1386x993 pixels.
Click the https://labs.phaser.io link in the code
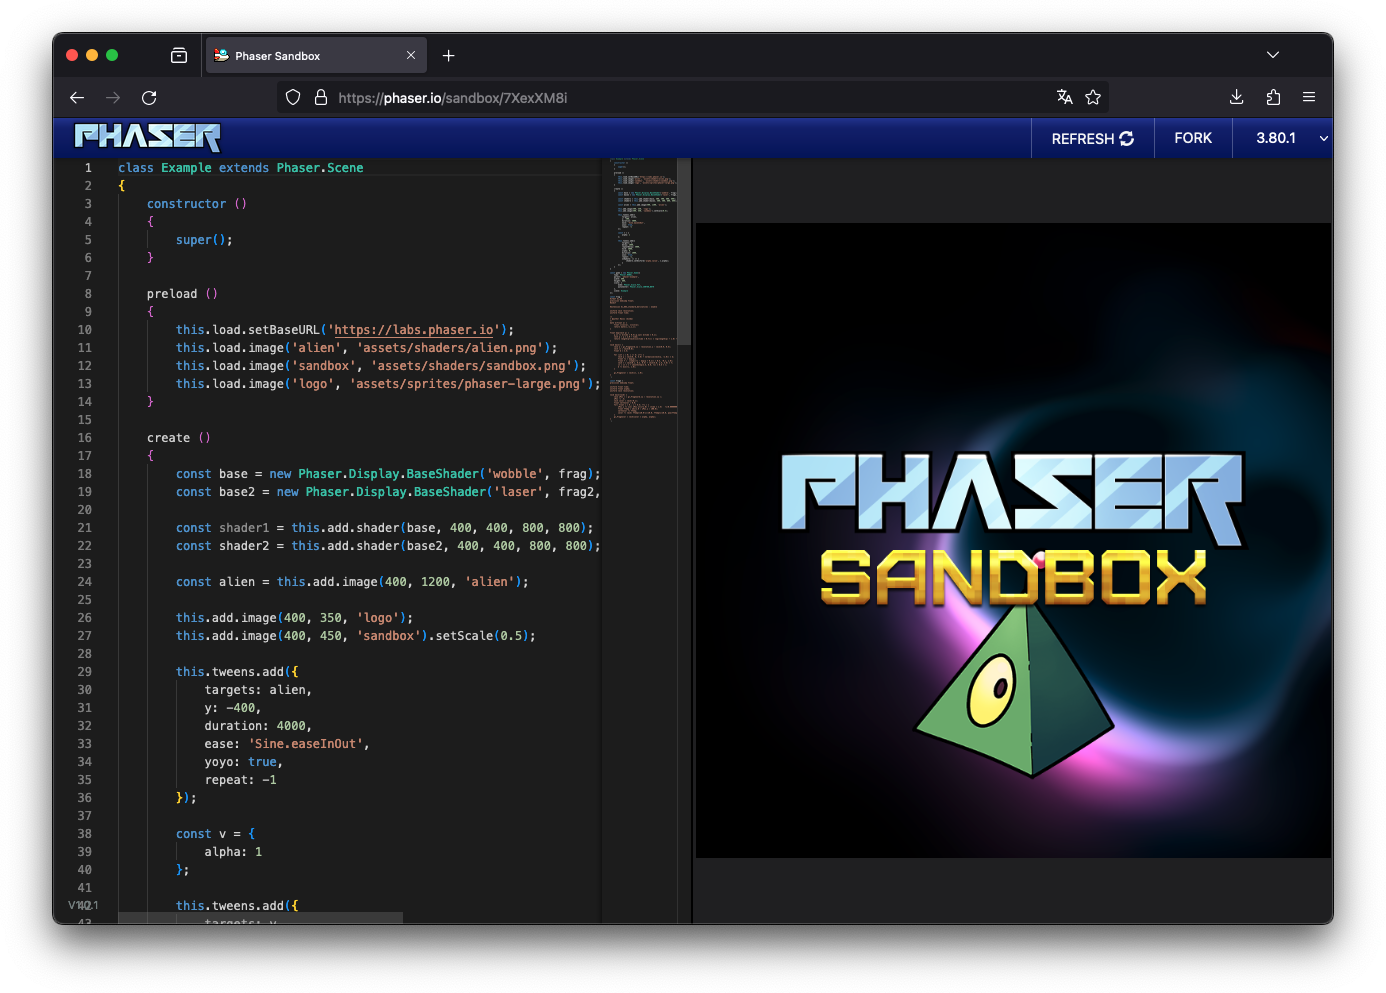[414, 330]
